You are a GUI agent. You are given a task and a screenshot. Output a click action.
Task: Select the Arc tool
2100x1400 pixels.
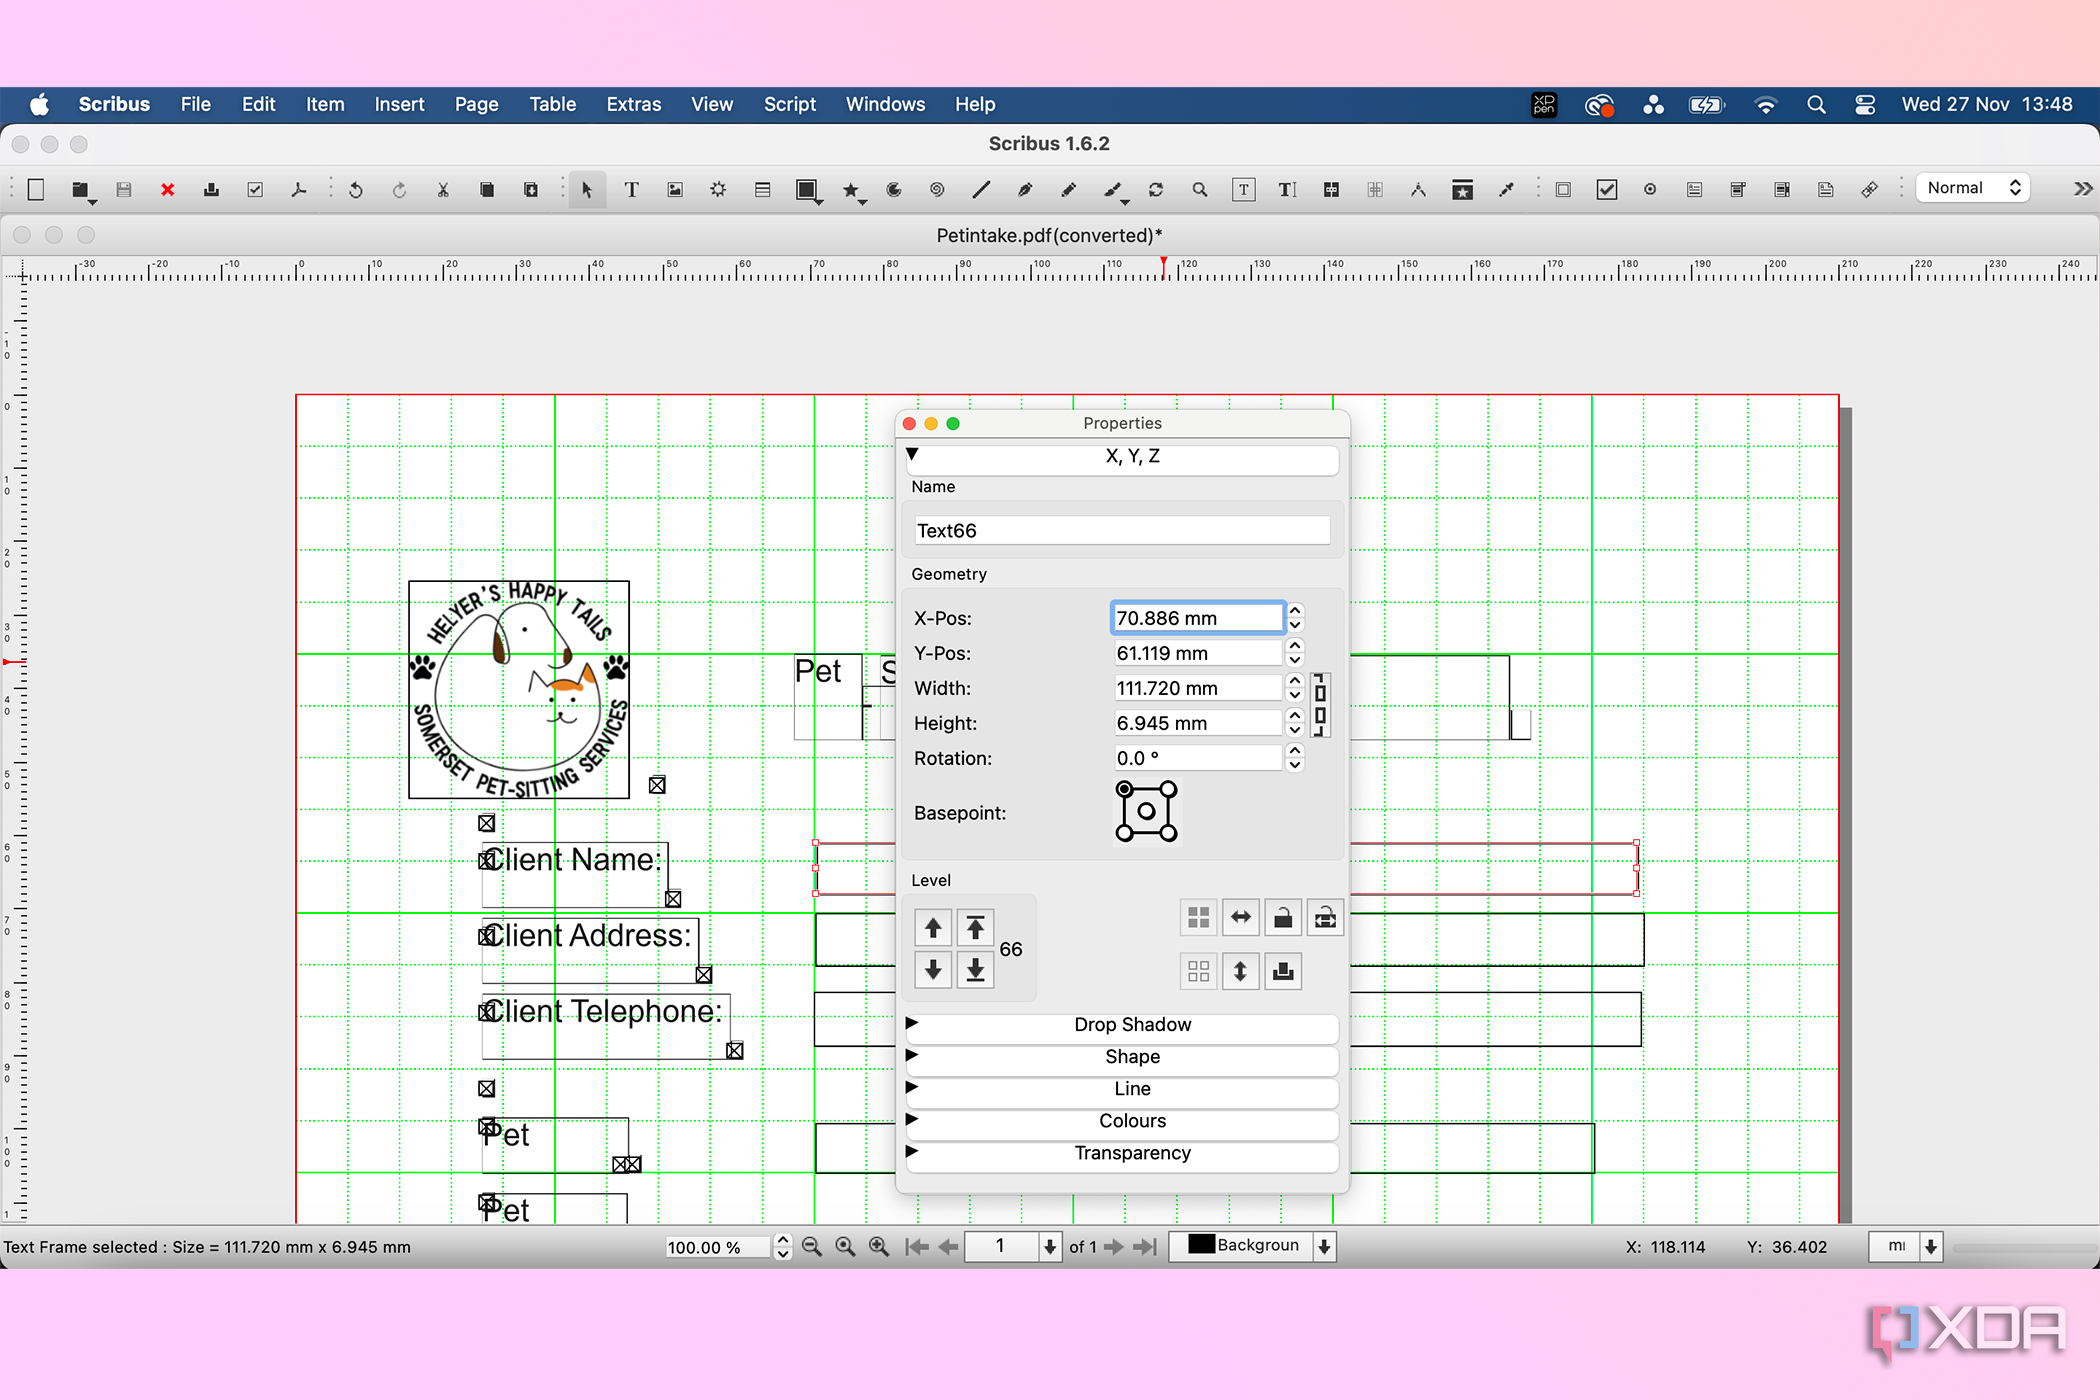click(x=894, y=190)
